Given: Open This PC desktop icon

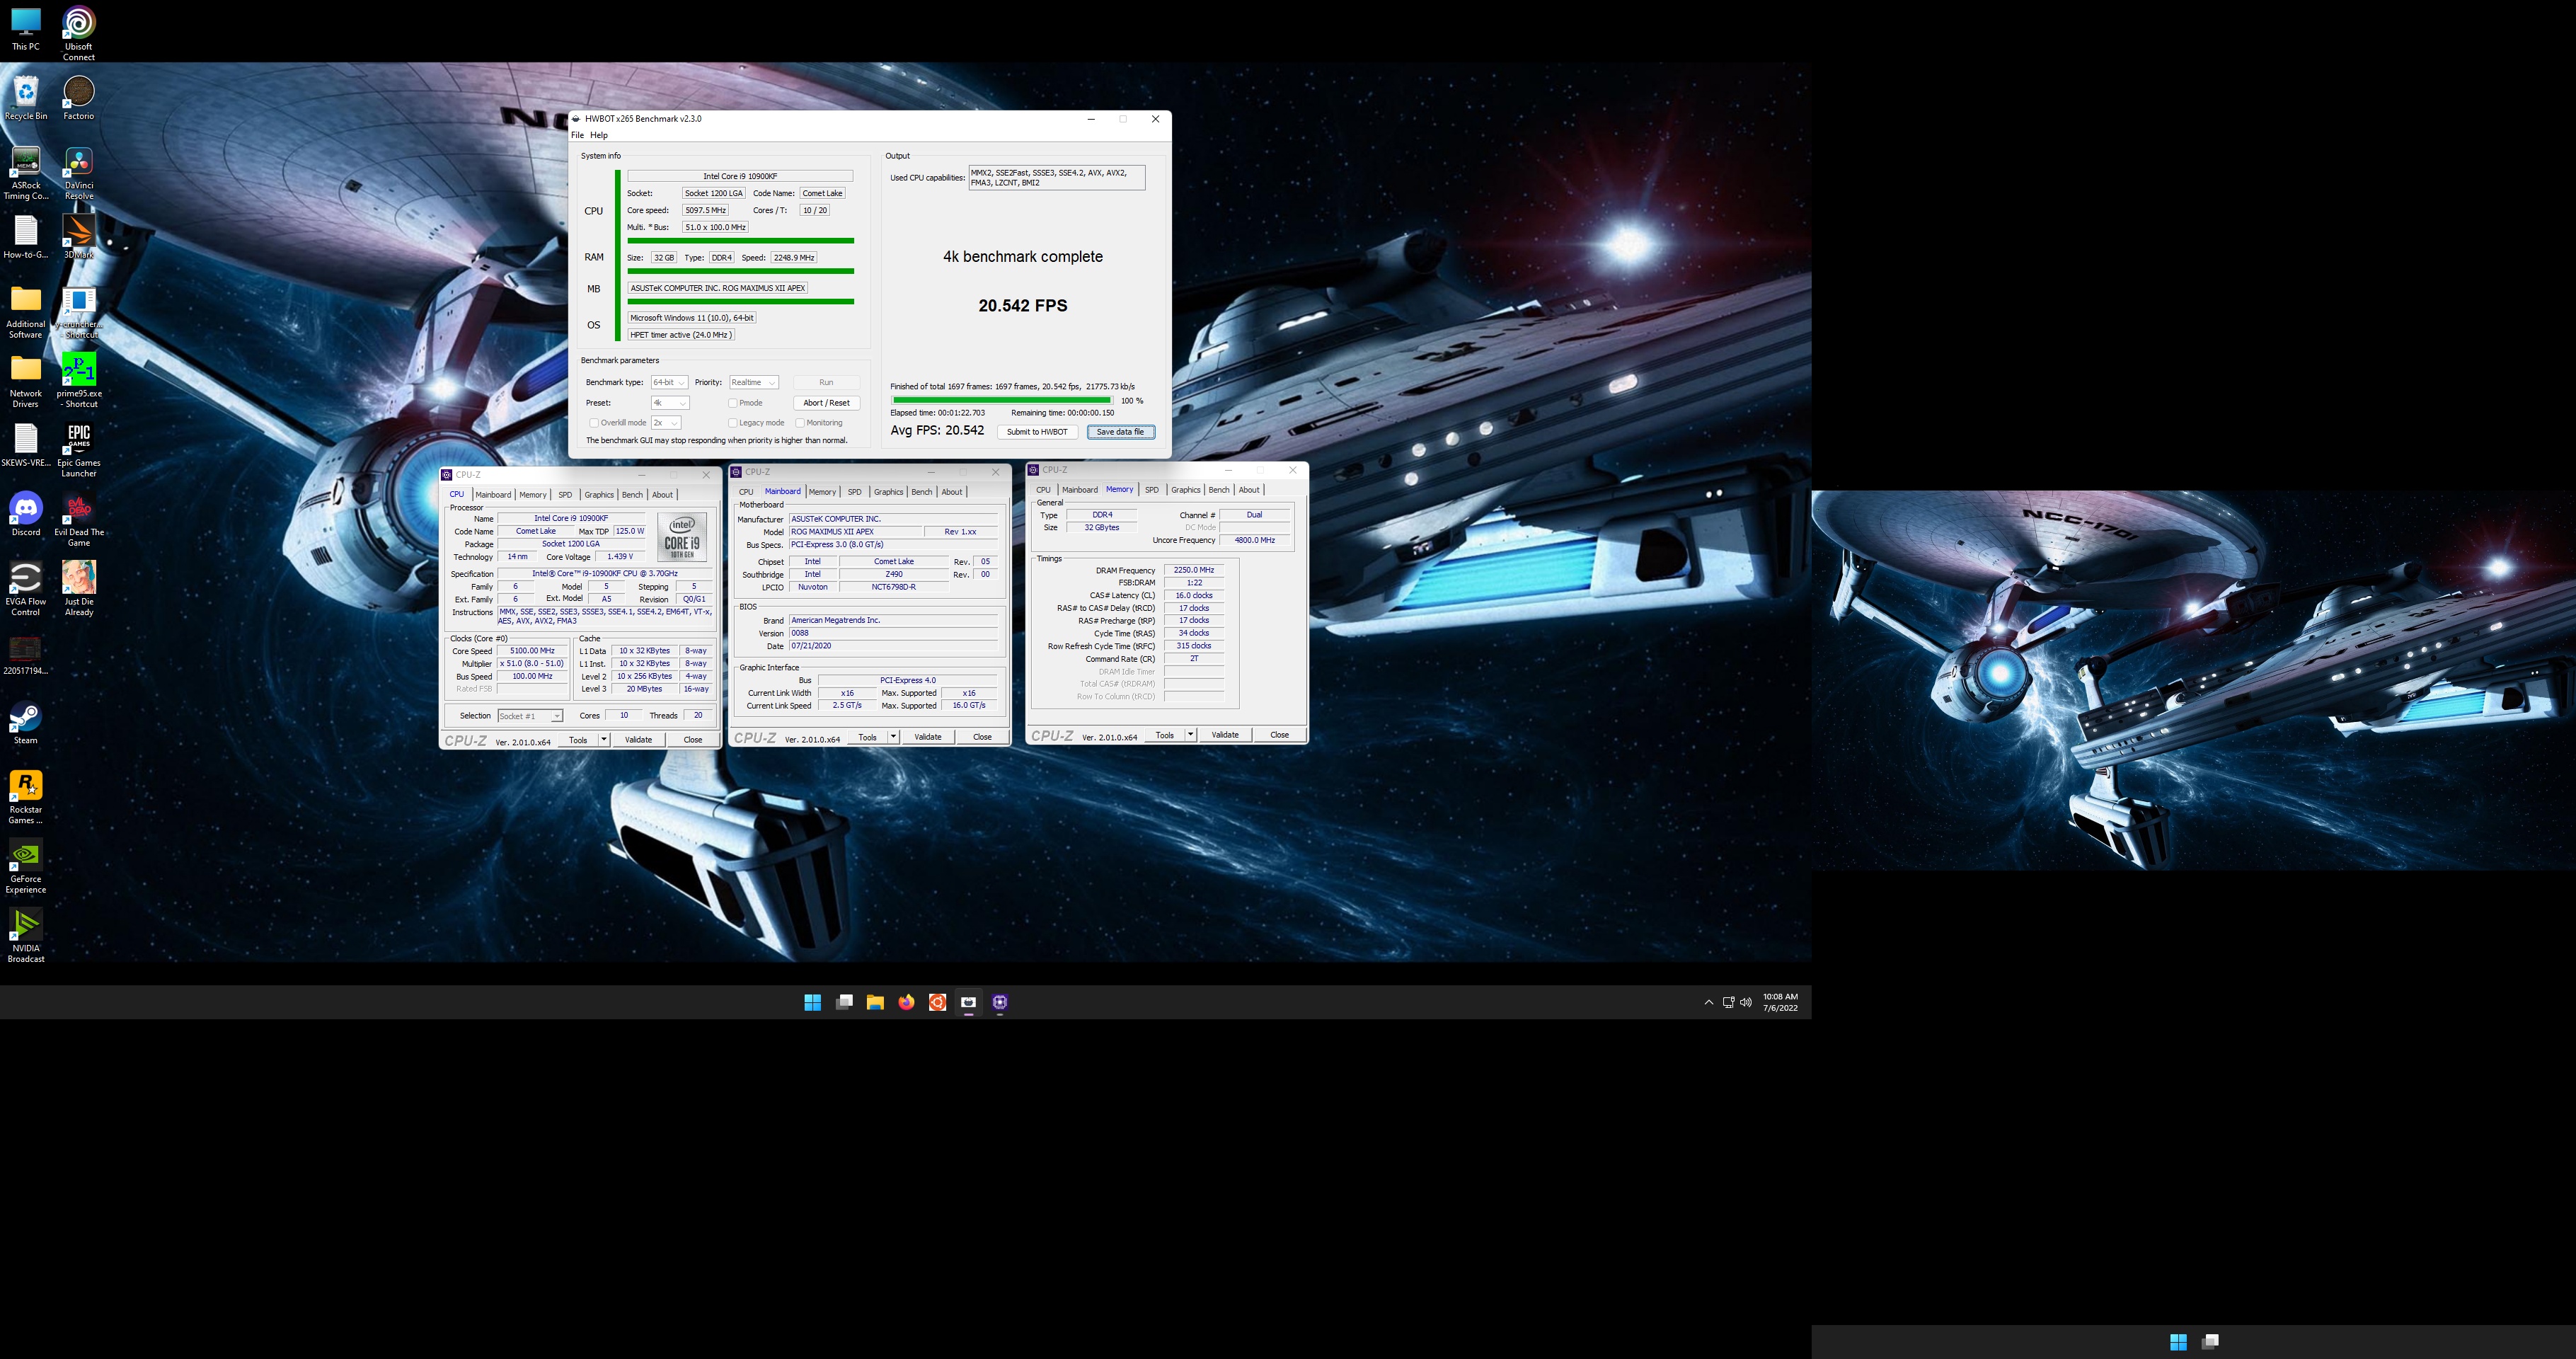Looking at the screenshot, I should coord(26,28).
